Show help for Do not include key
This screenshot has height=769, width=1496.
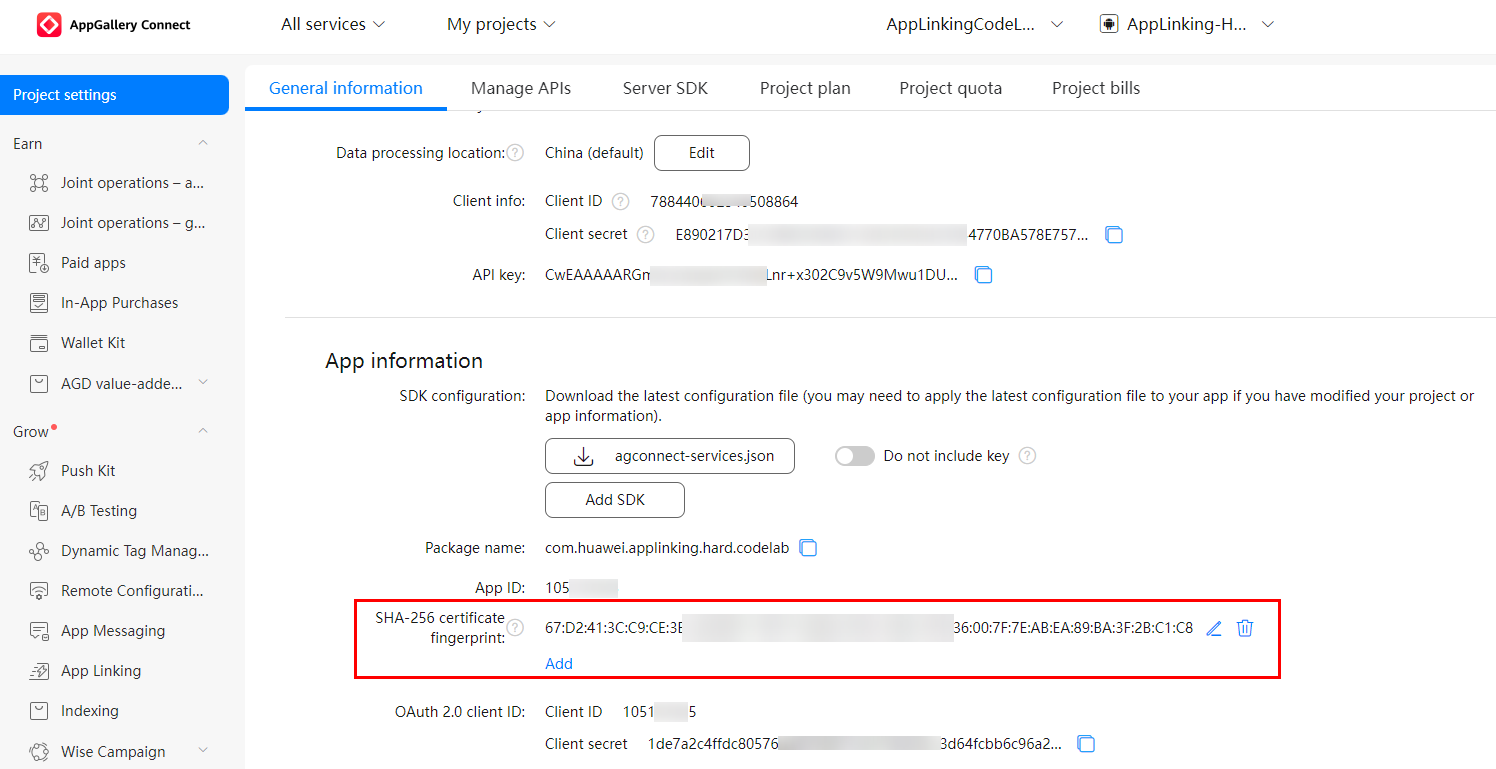point(1027,456)
